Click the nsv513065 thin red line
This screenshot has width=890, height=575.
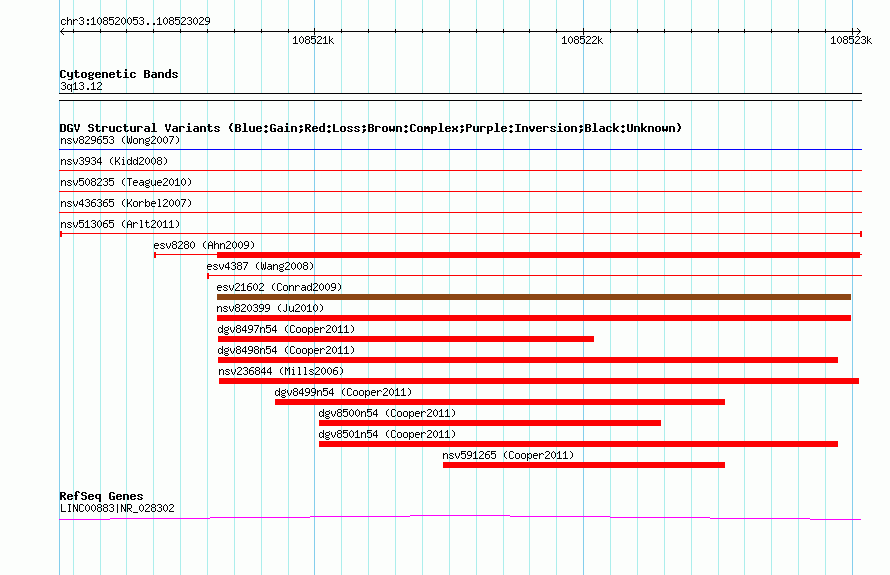click(x=461, y=234)
